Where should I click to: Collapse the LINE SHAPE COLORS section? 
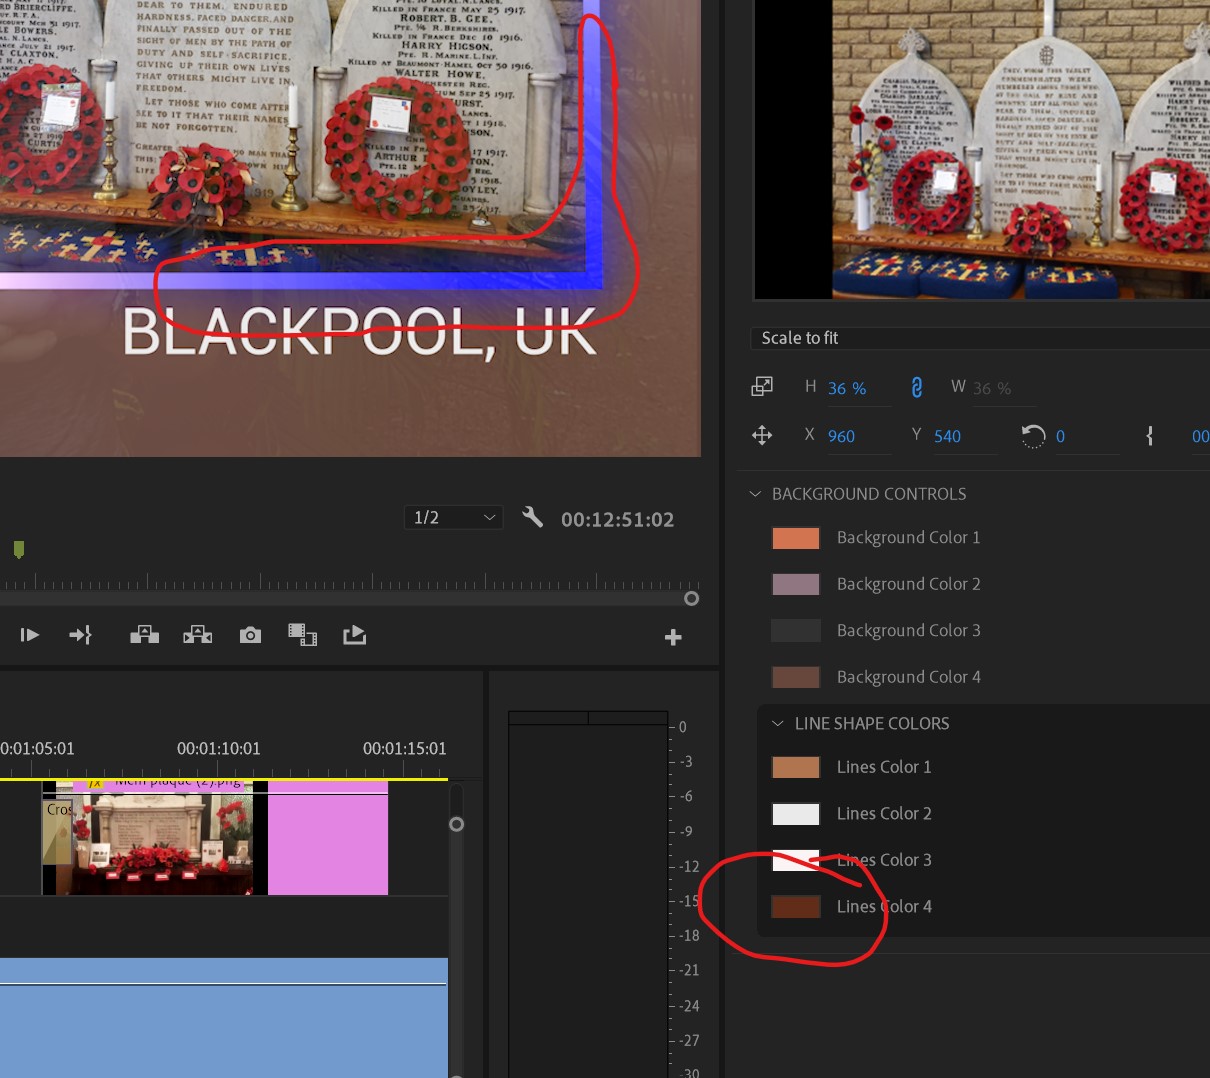(x=778, y=723)
